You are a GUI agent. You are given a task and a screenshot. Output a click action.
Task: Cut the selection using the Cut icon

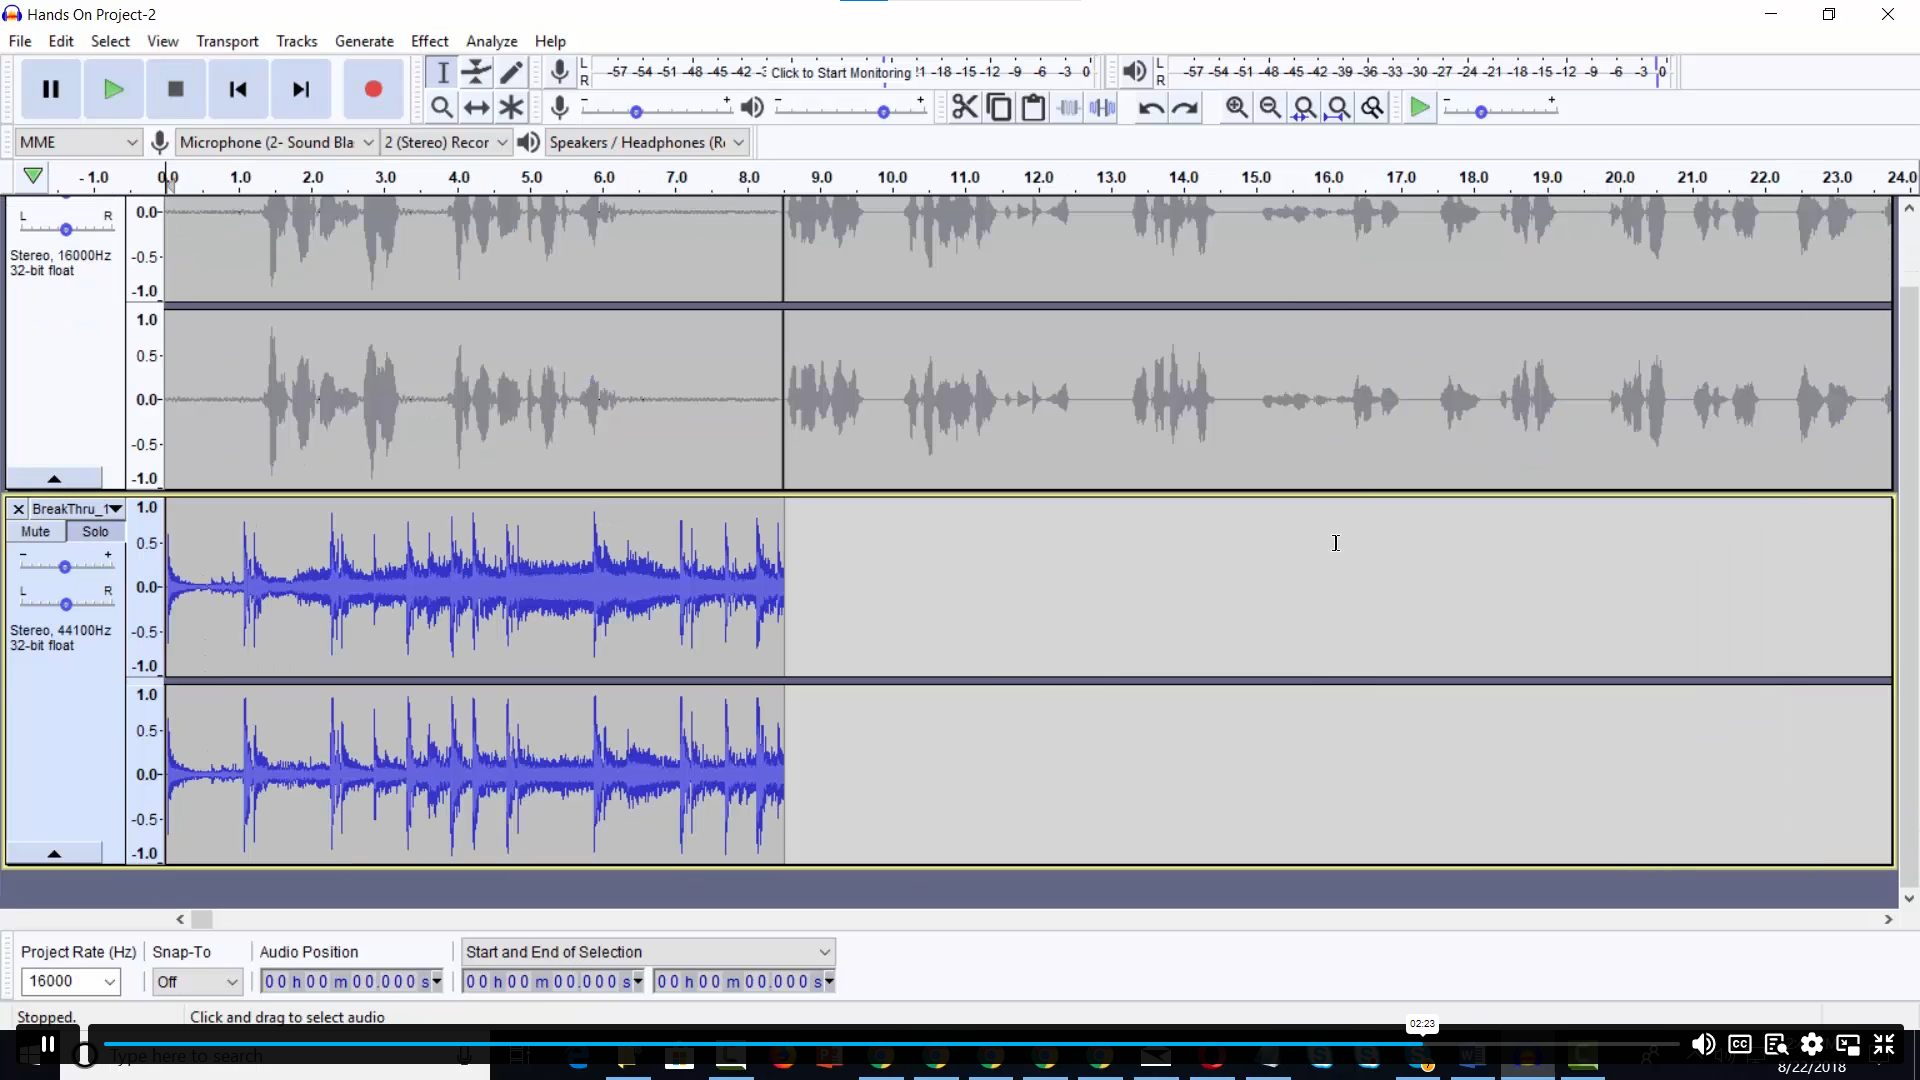(964, 107)
